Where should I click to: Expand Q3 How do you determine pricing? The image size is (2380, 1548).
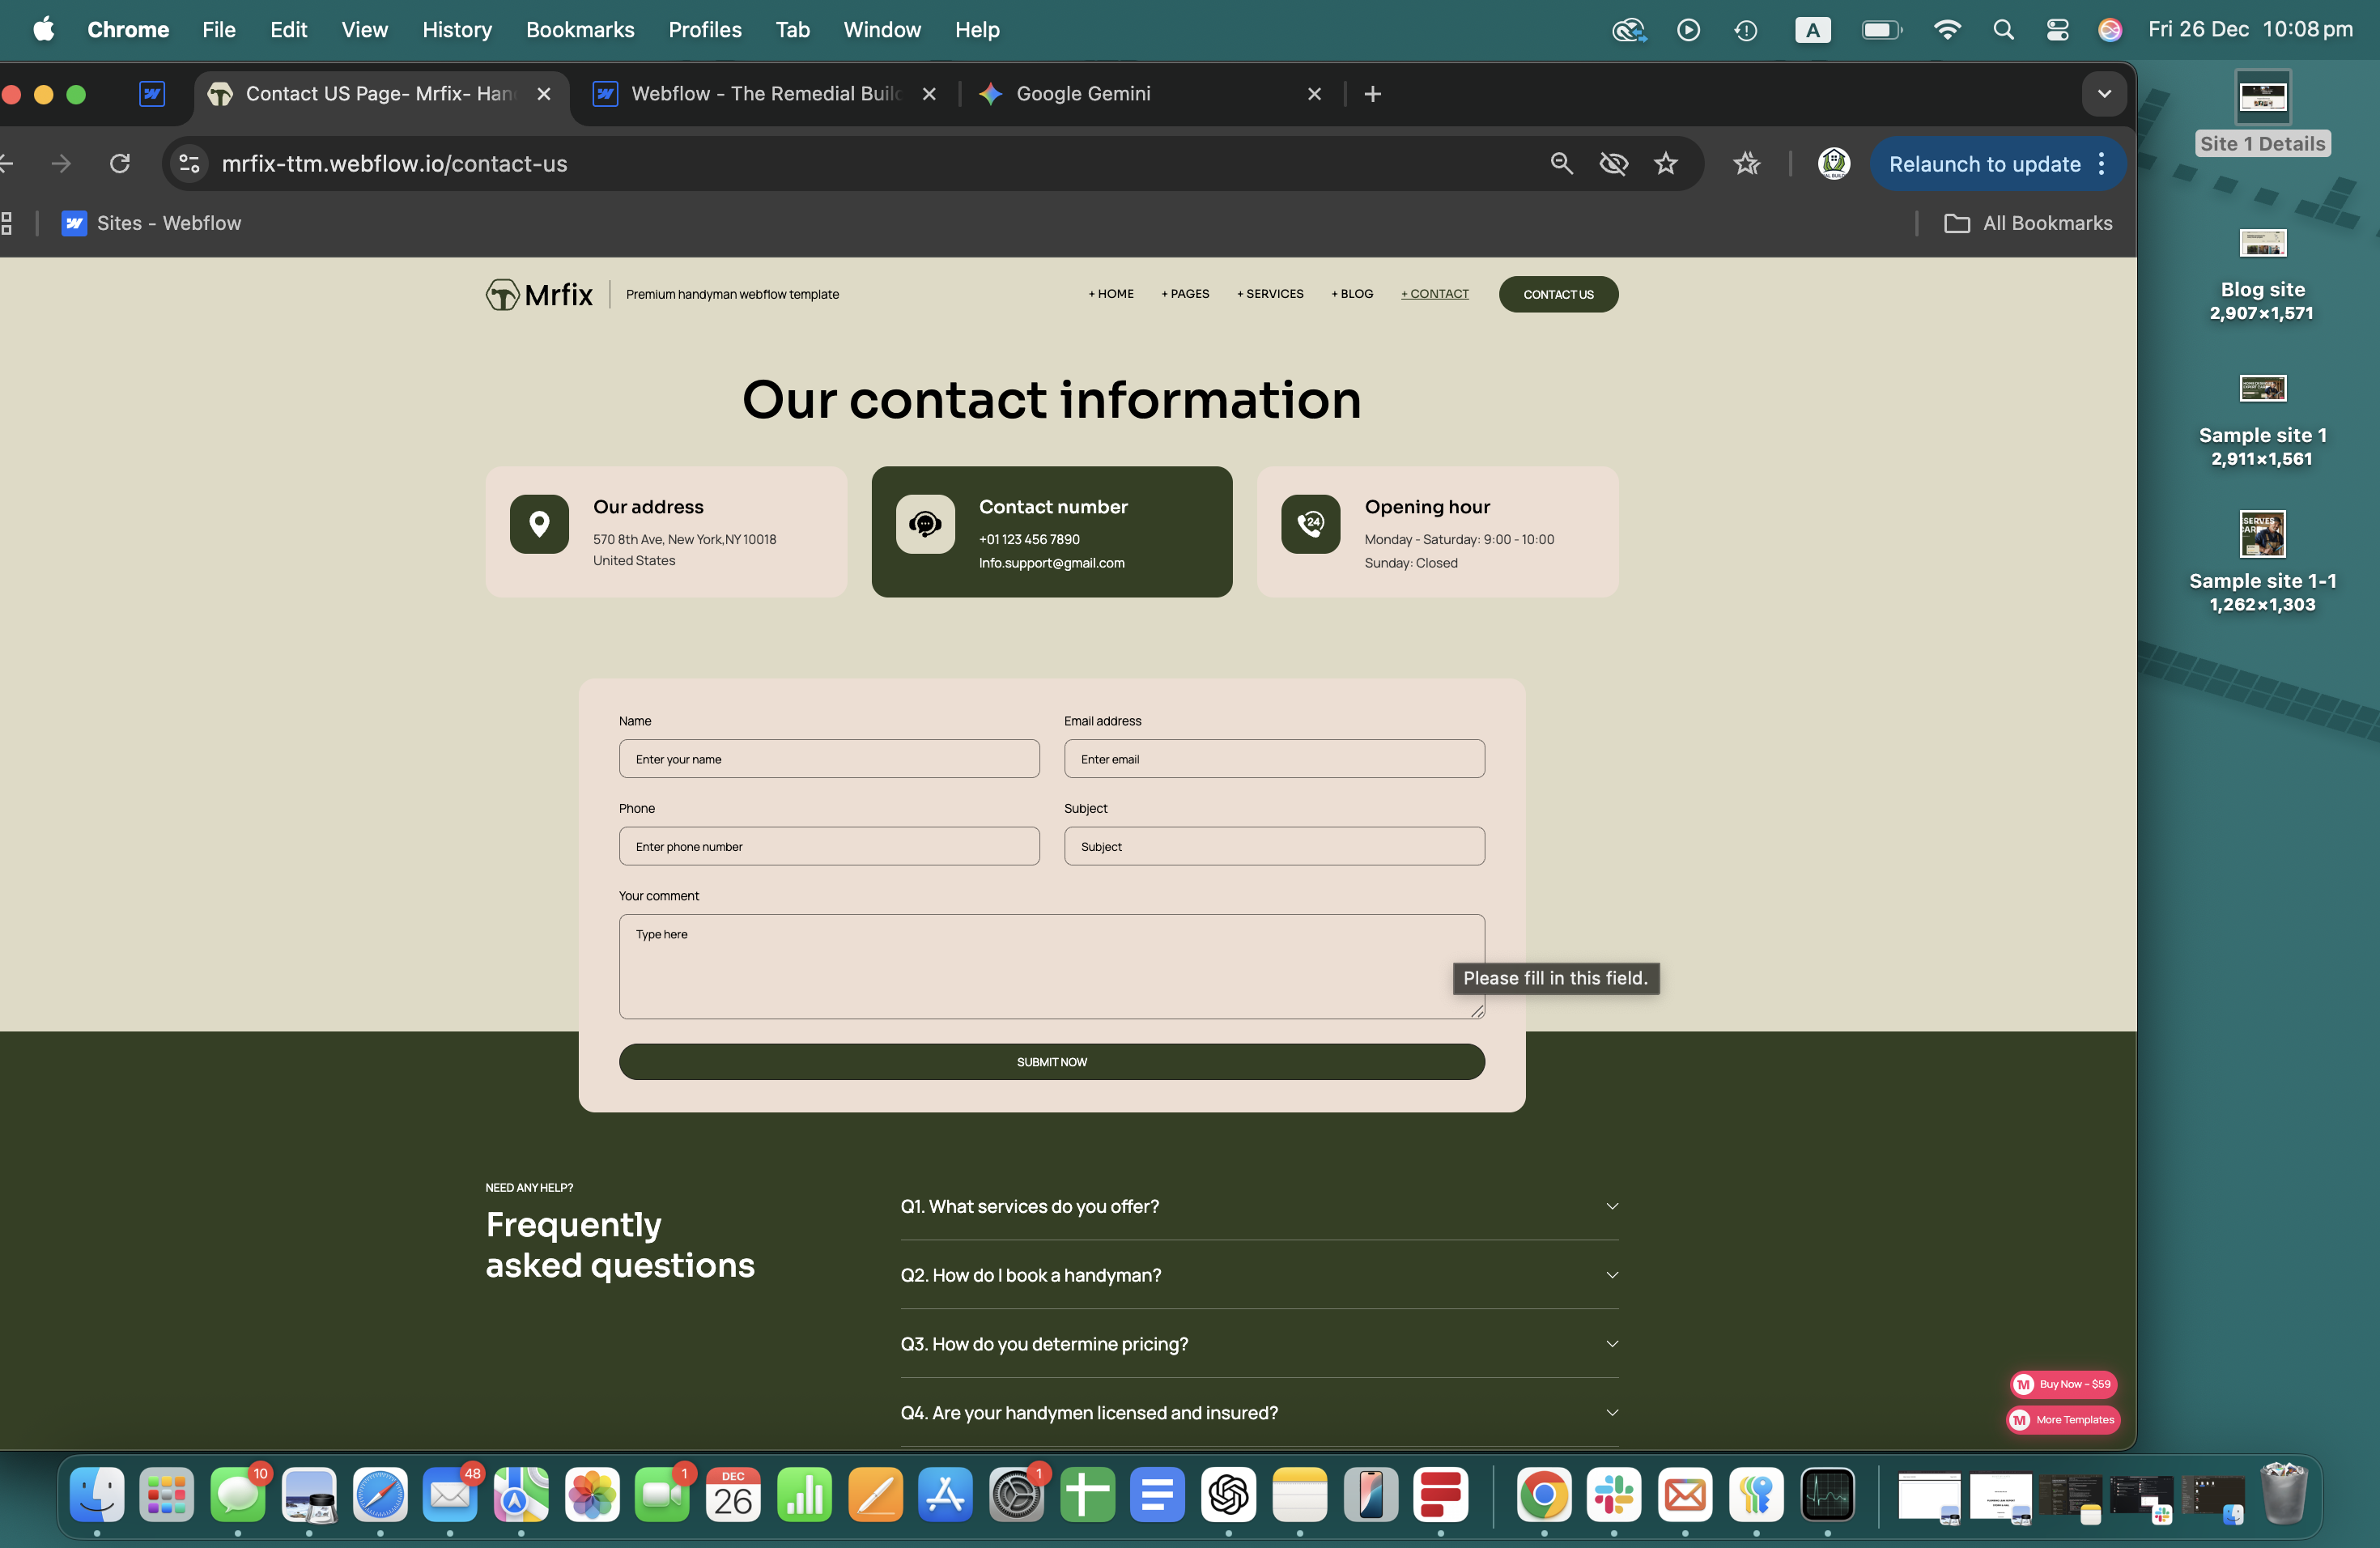click(x=1258, y=1344)
